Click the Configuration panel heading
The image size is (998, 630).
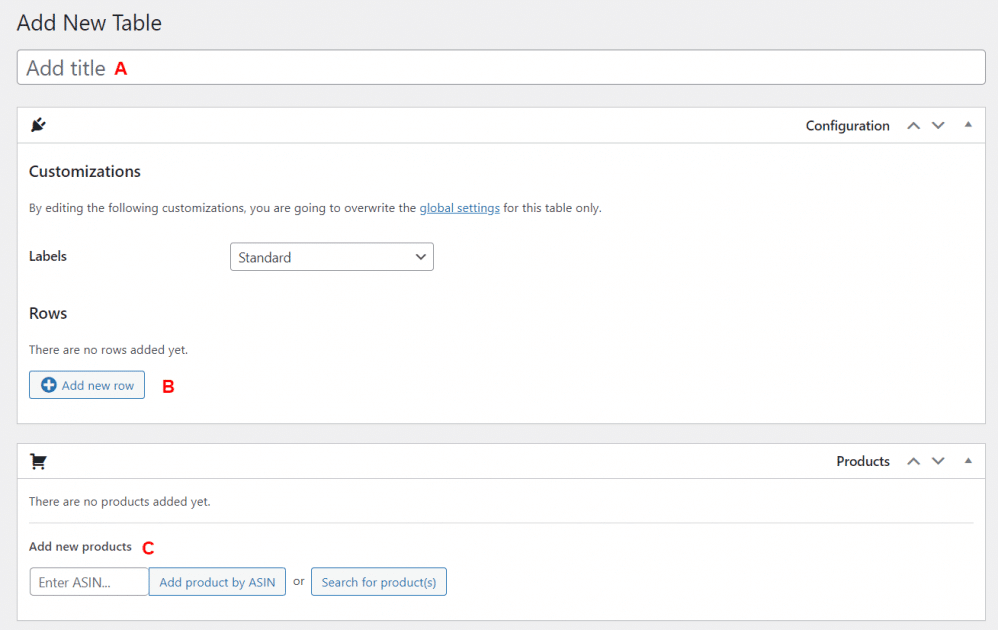pos(847,126)
